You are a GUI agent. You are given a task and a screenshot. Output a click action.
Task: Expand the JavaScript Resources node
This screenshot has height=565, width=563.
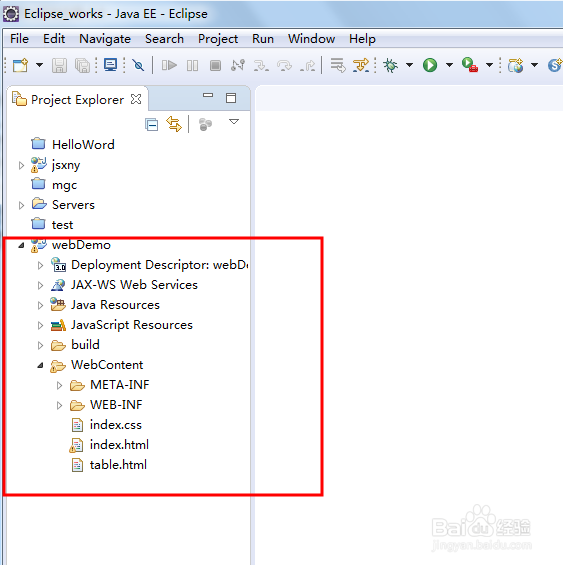click(x=40, y=325)
